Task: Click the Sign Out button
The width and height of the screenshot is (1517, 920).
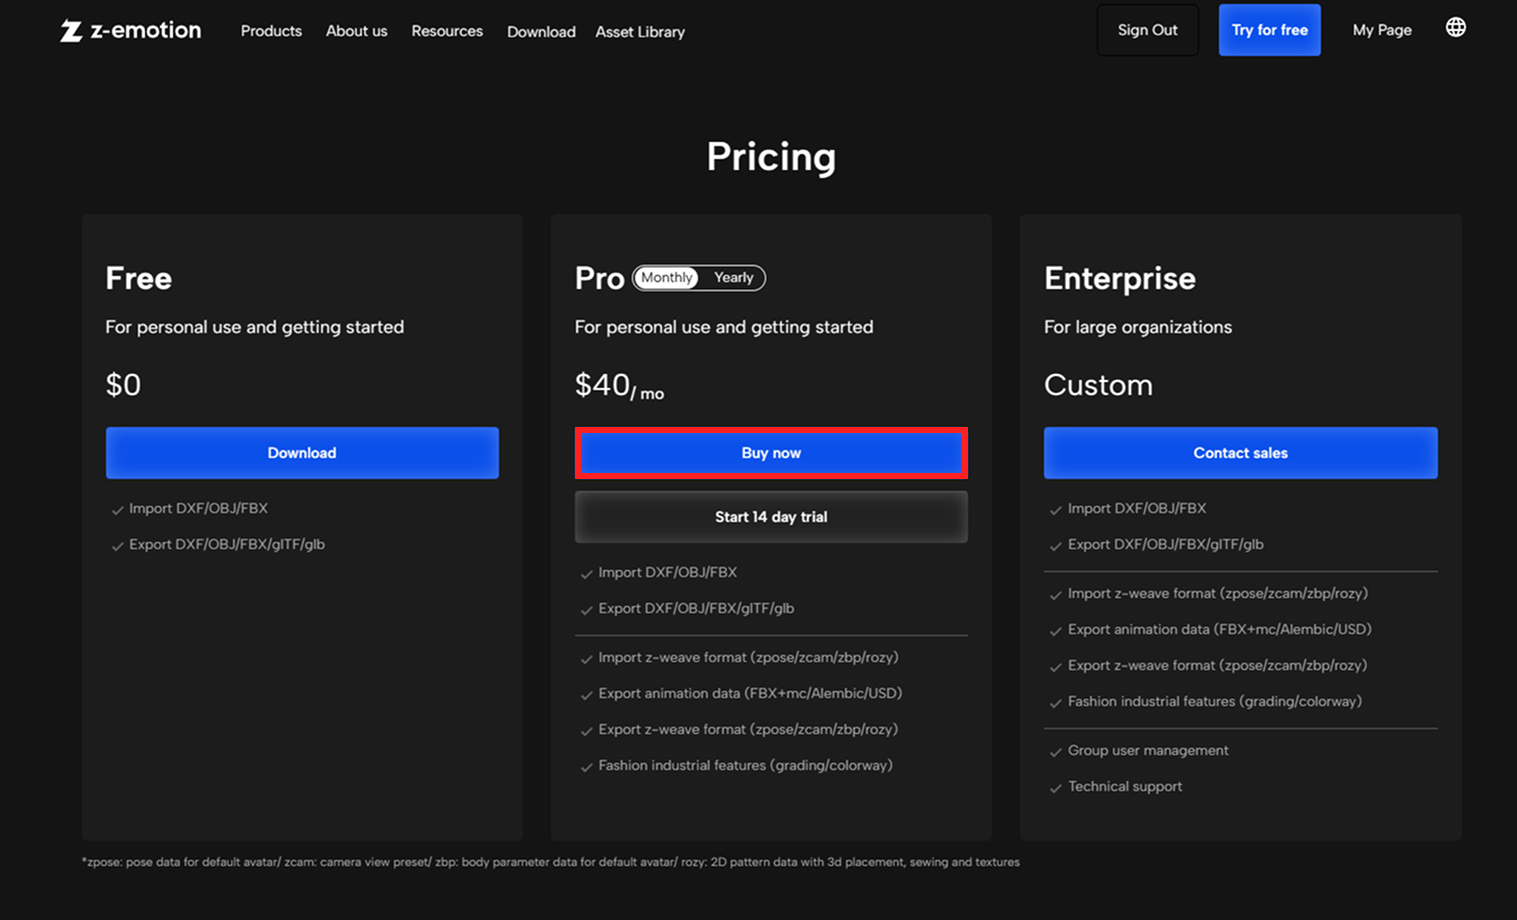Action: coord(1147,30)
